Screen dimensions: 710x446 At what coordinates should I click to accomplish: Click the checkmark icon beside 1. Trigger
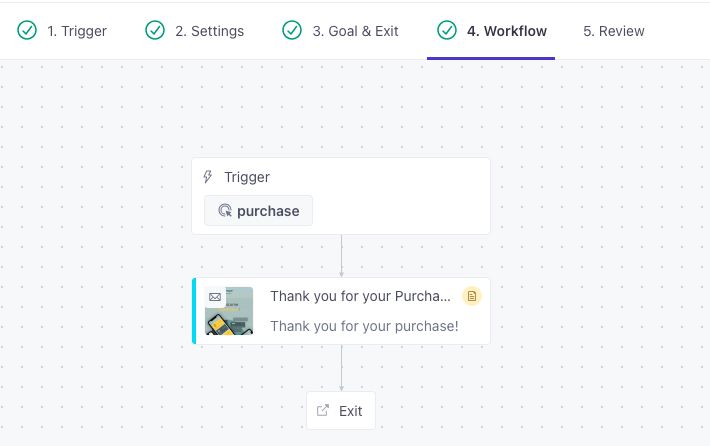pyautogui.click(x=27, y=30)
